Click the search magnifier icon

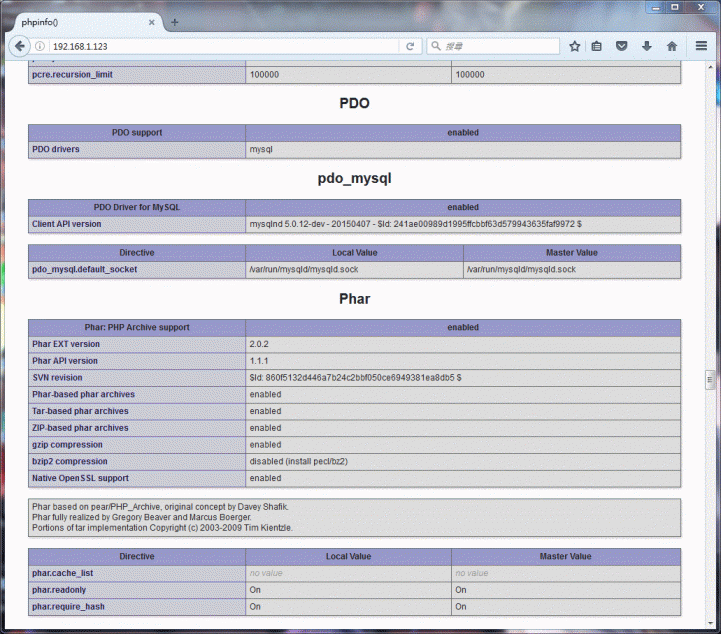pos(435,46)
